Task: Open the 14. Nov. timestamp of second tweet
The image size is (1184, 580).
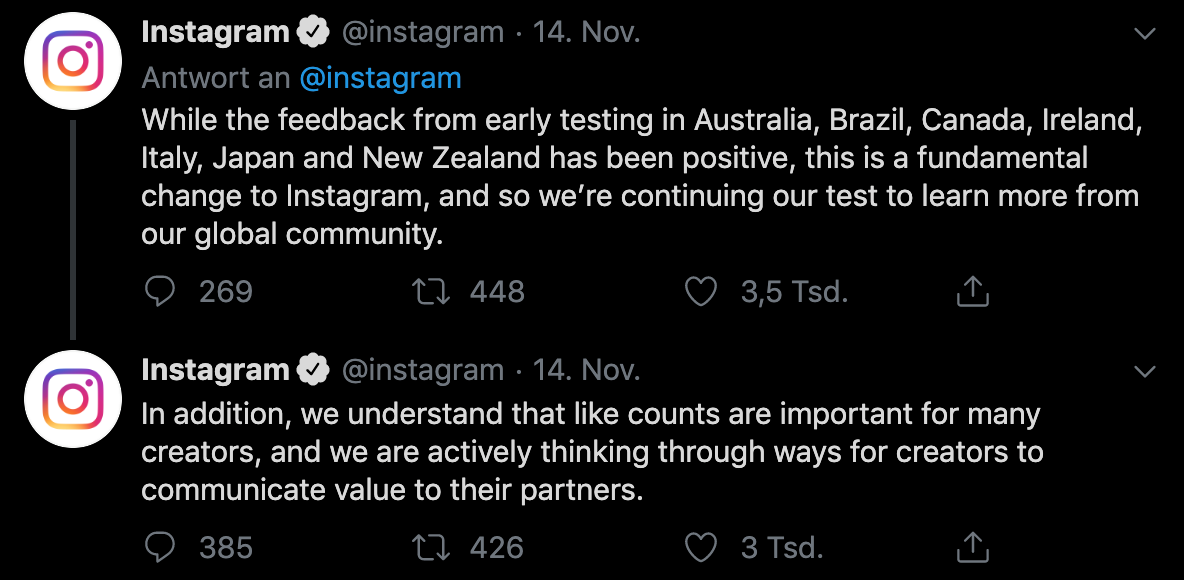Action: point(587,370)
